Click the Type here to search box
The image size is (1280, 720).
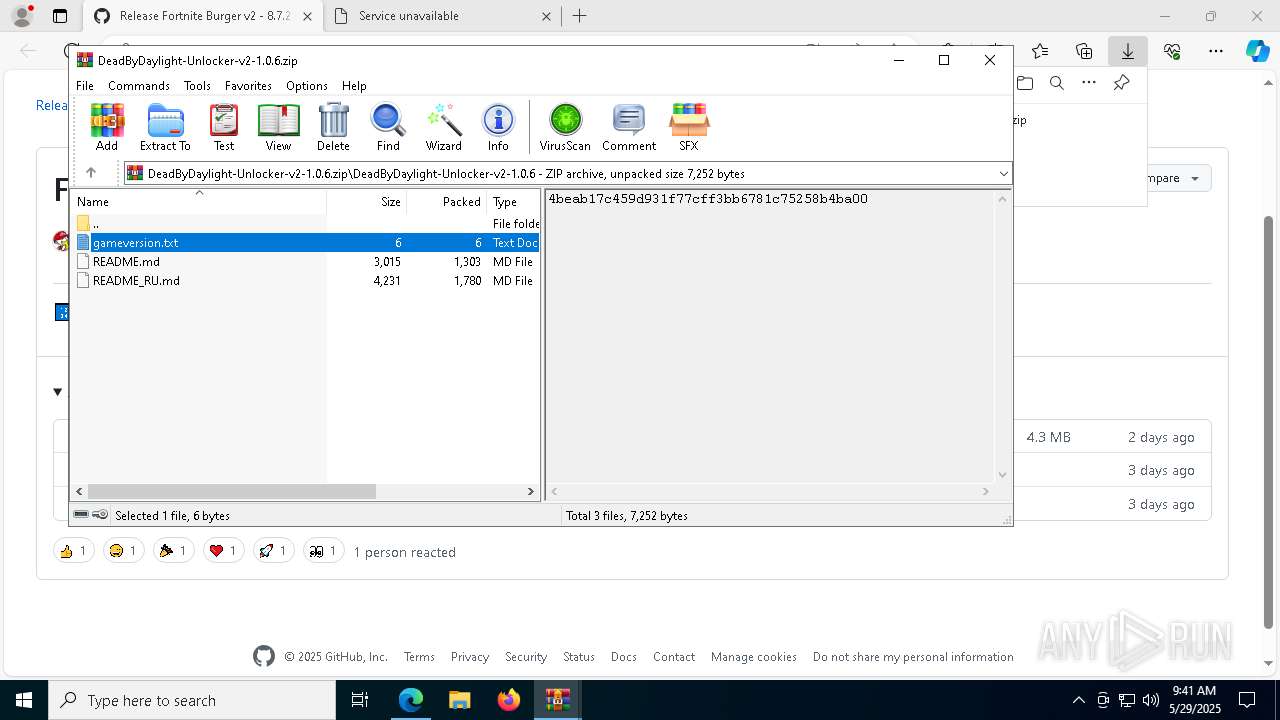191,700
